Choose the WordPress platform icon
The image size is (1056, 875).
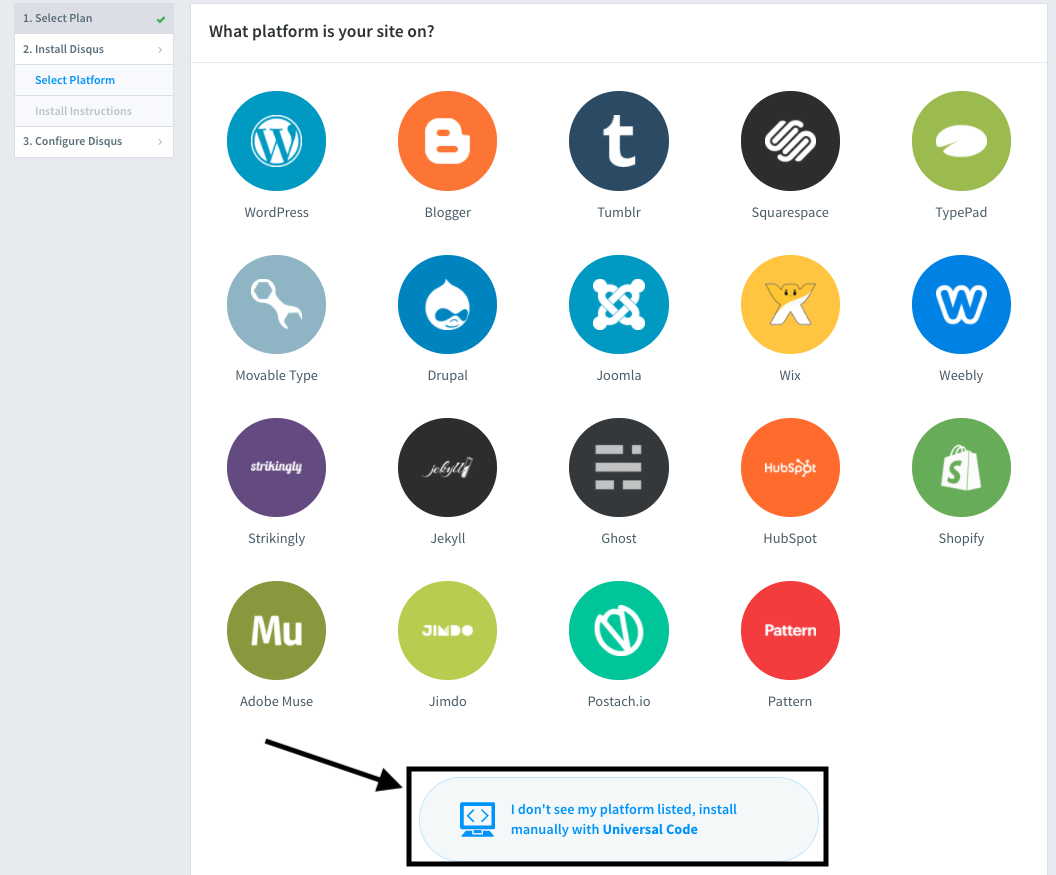276,141
